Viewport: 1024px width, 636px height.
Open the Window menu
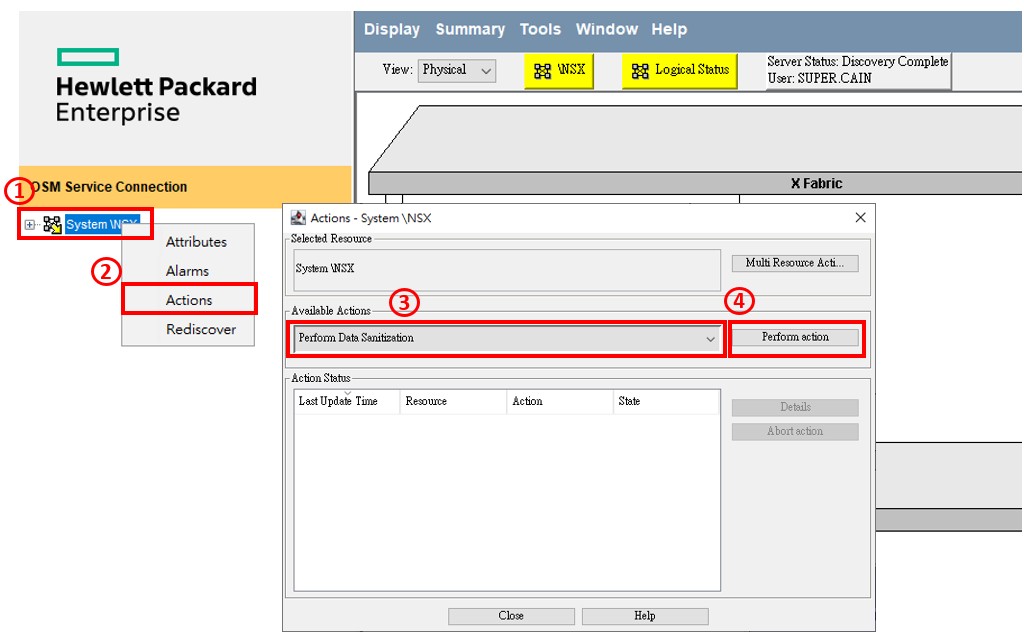coord(607,29)
